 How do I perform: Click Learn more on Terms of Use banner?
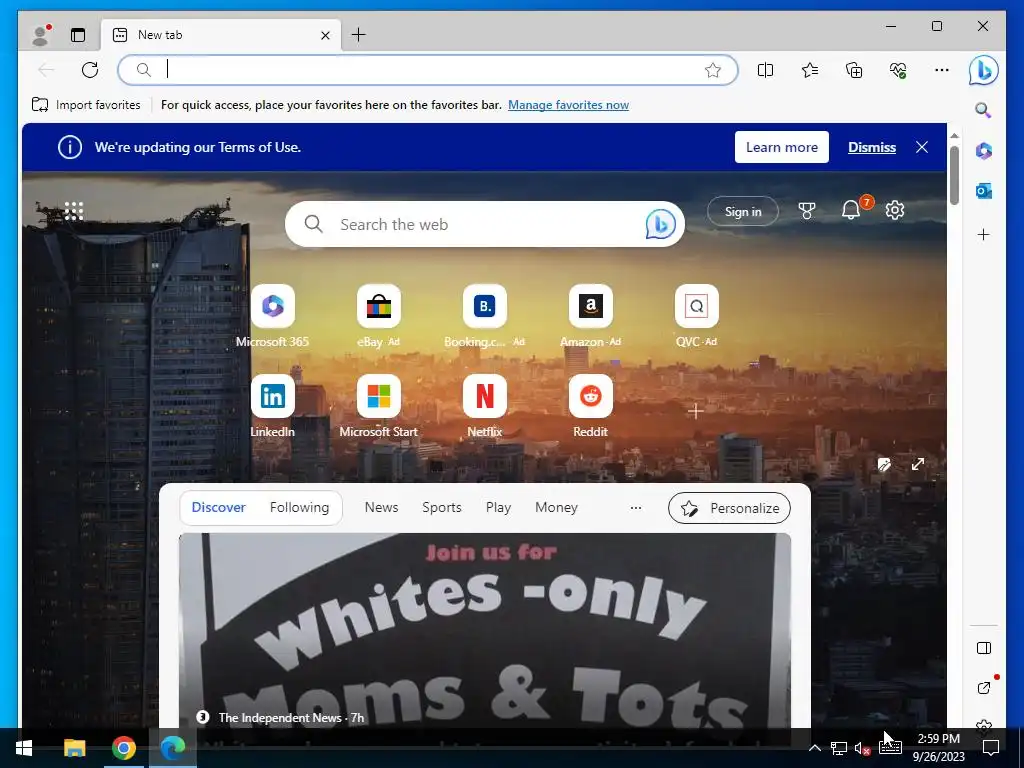pyautogui.click(x=782, y=147)
